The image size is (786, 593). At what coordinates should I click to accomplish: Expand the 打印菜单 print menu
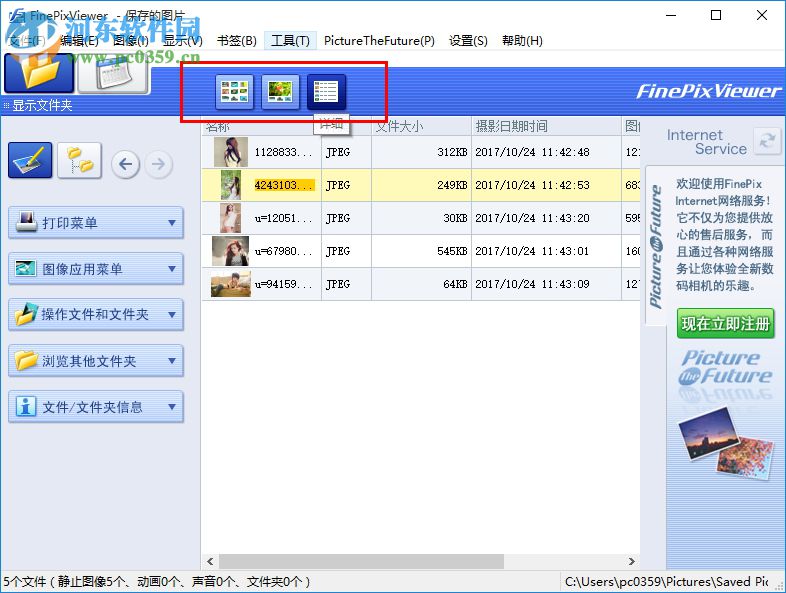point(96,223)
